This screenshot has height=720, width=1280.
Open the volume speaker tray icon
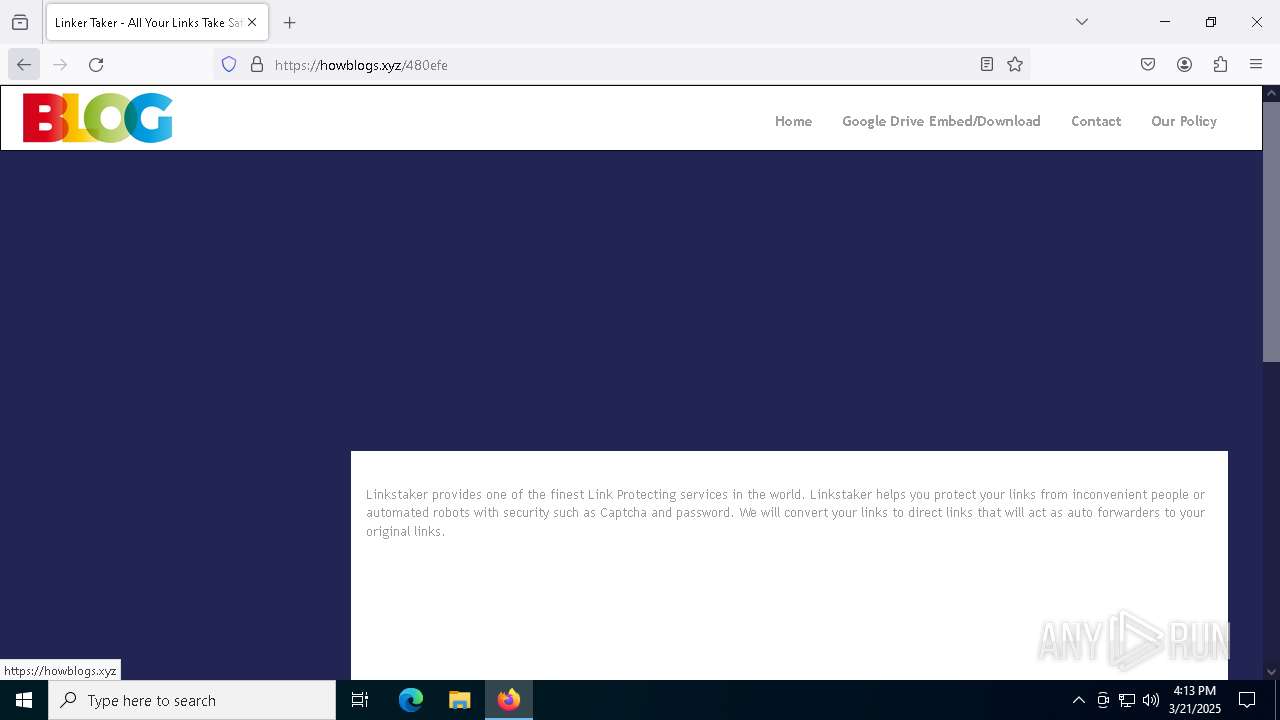(1151, 700)
